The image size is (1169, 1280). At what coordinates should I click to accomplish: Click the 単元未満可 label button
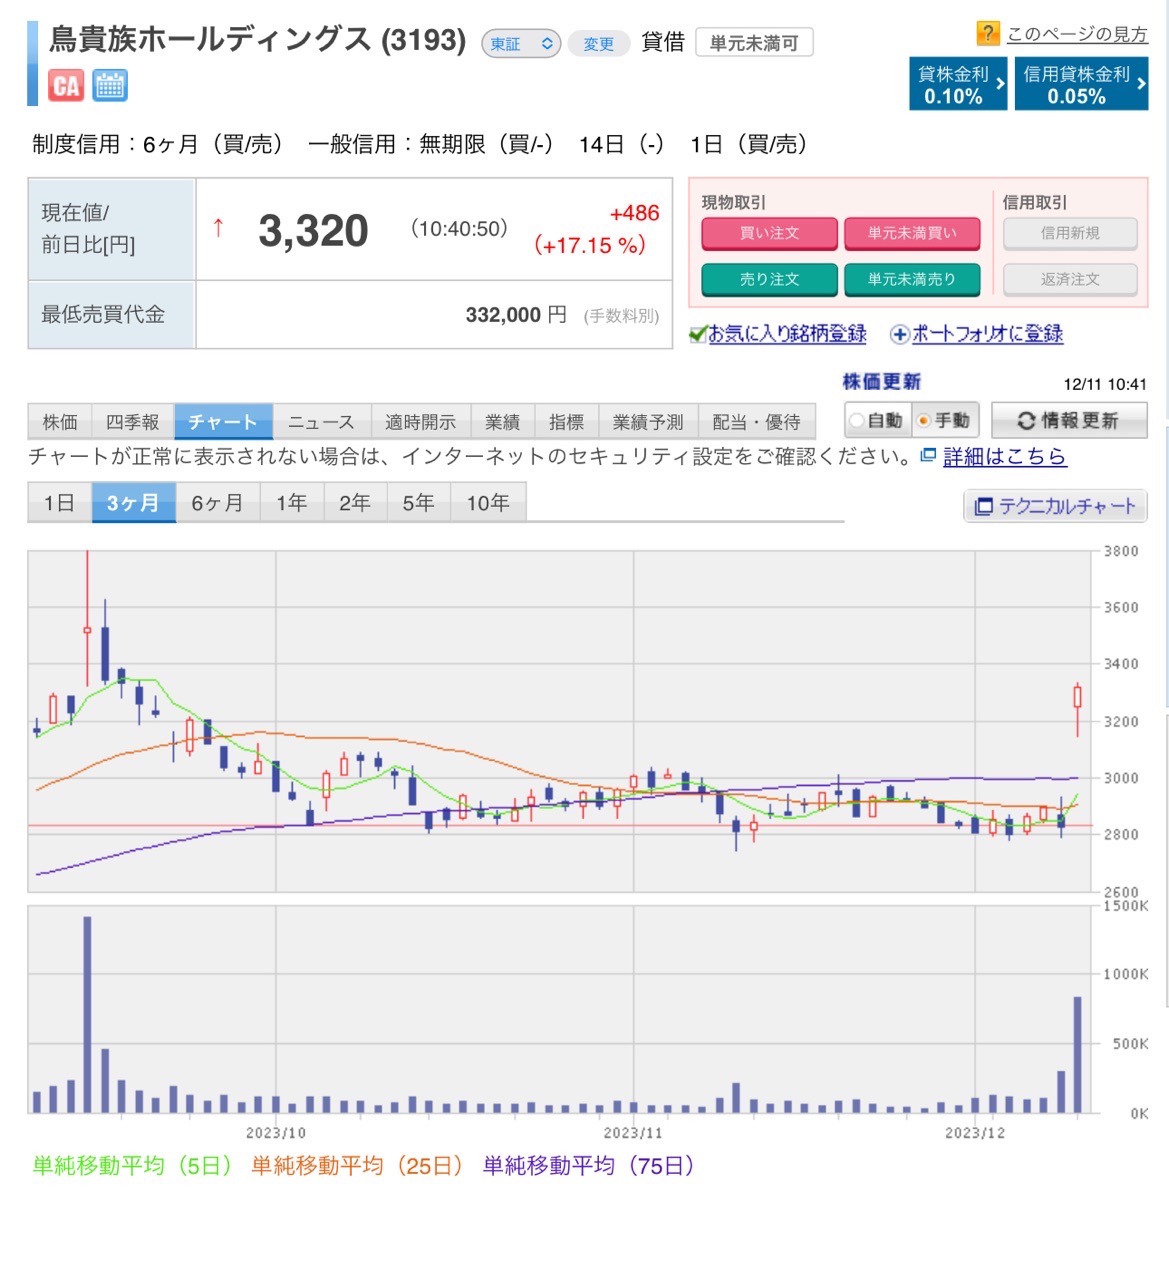click(754, 43)
